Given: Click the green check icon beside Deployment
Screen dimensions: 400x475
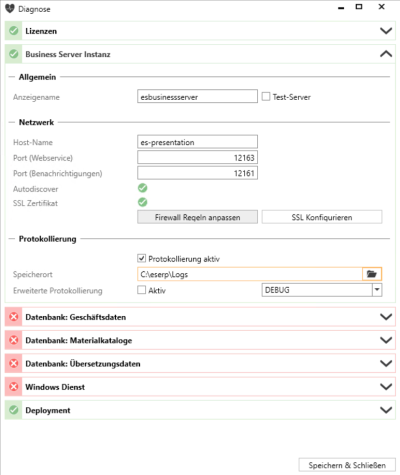Looking at the screenshot, I should (x=14, y=410).
